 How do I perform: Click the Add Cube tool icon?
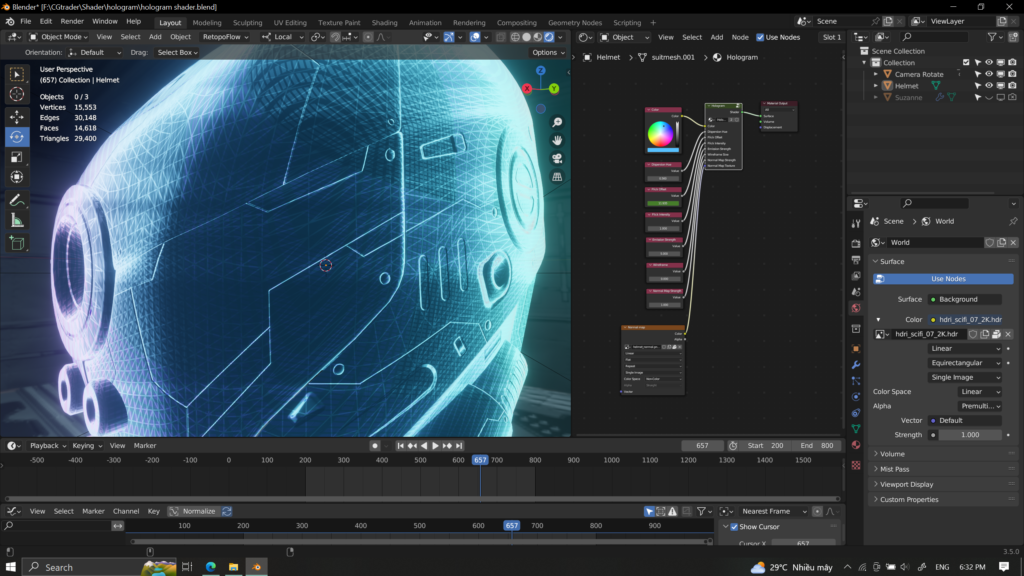17,243
